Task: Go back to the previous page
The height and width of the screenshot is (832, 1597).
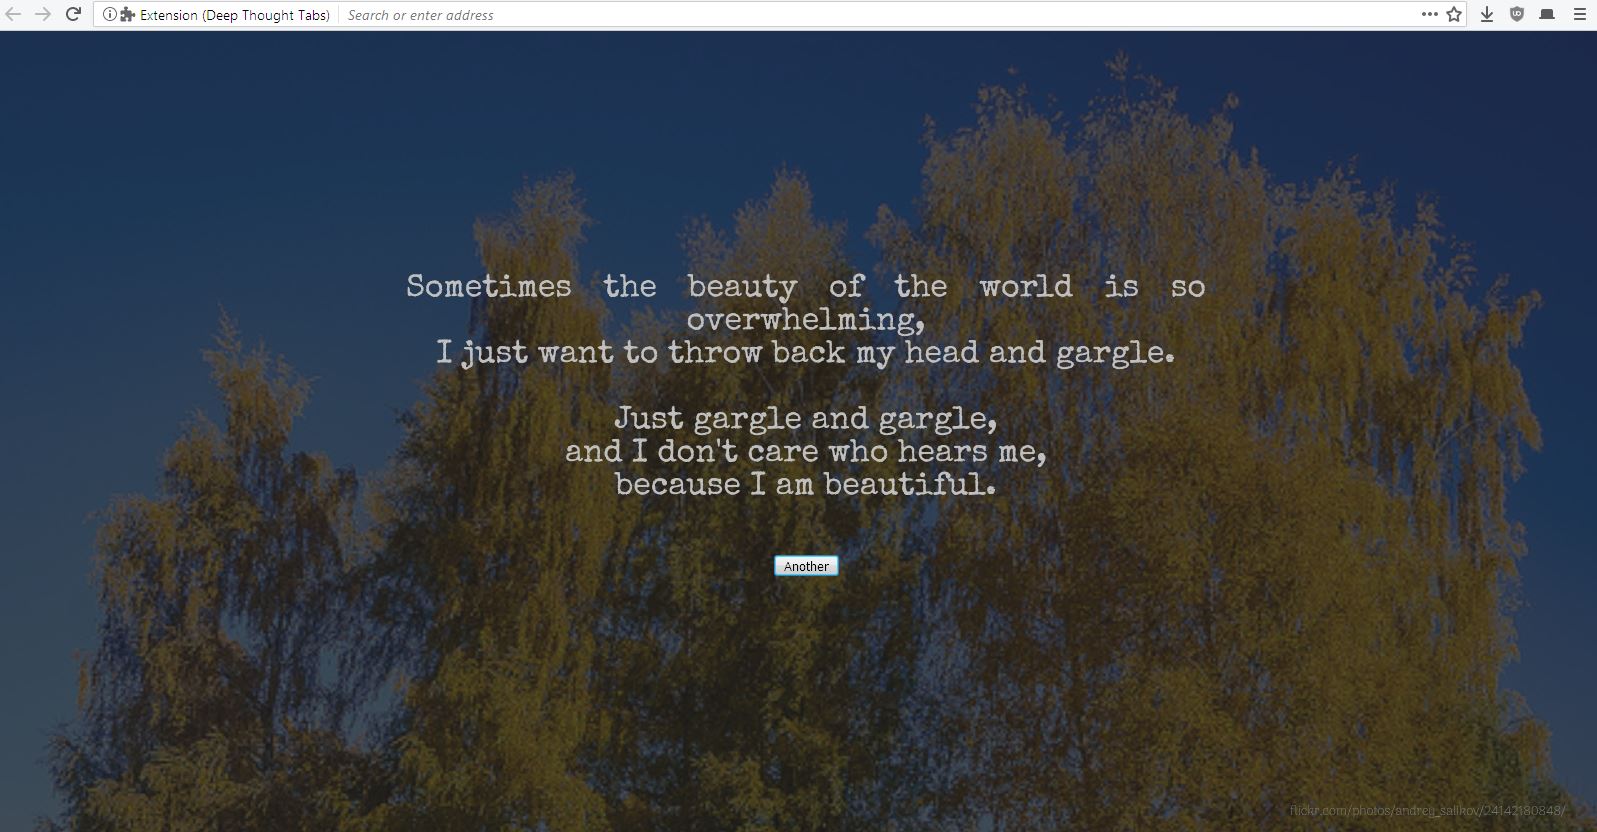Action: (x=14, y=14)
